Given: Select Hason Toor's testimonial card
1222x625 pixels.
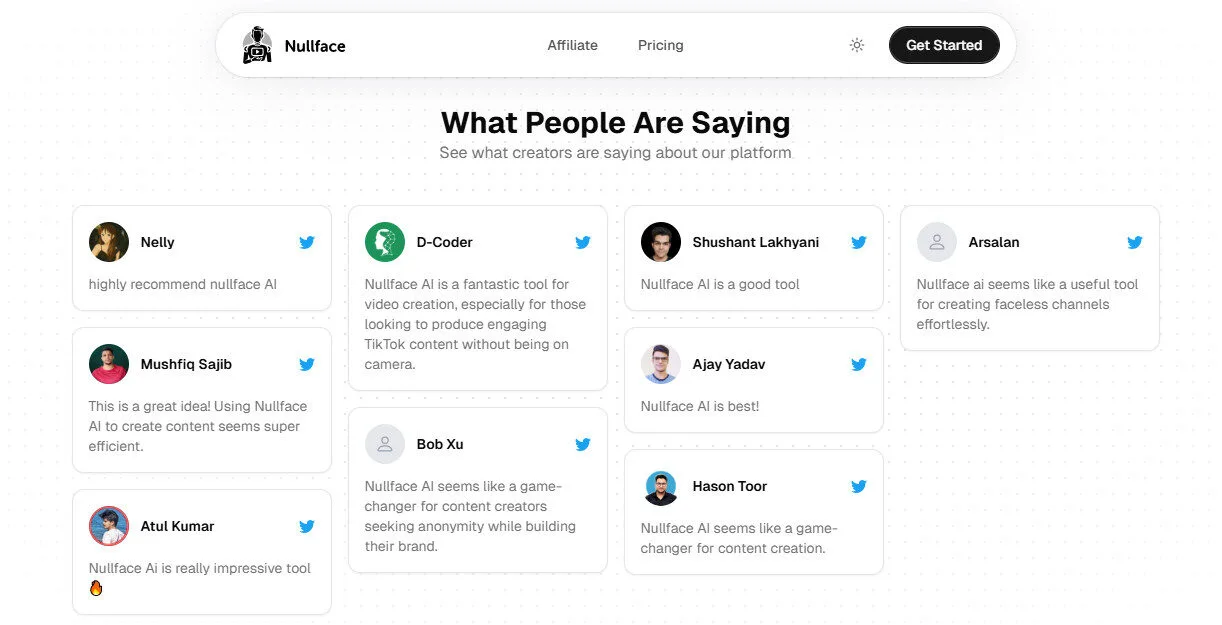Looking at the screenshot, I should [x=753, y=512].
